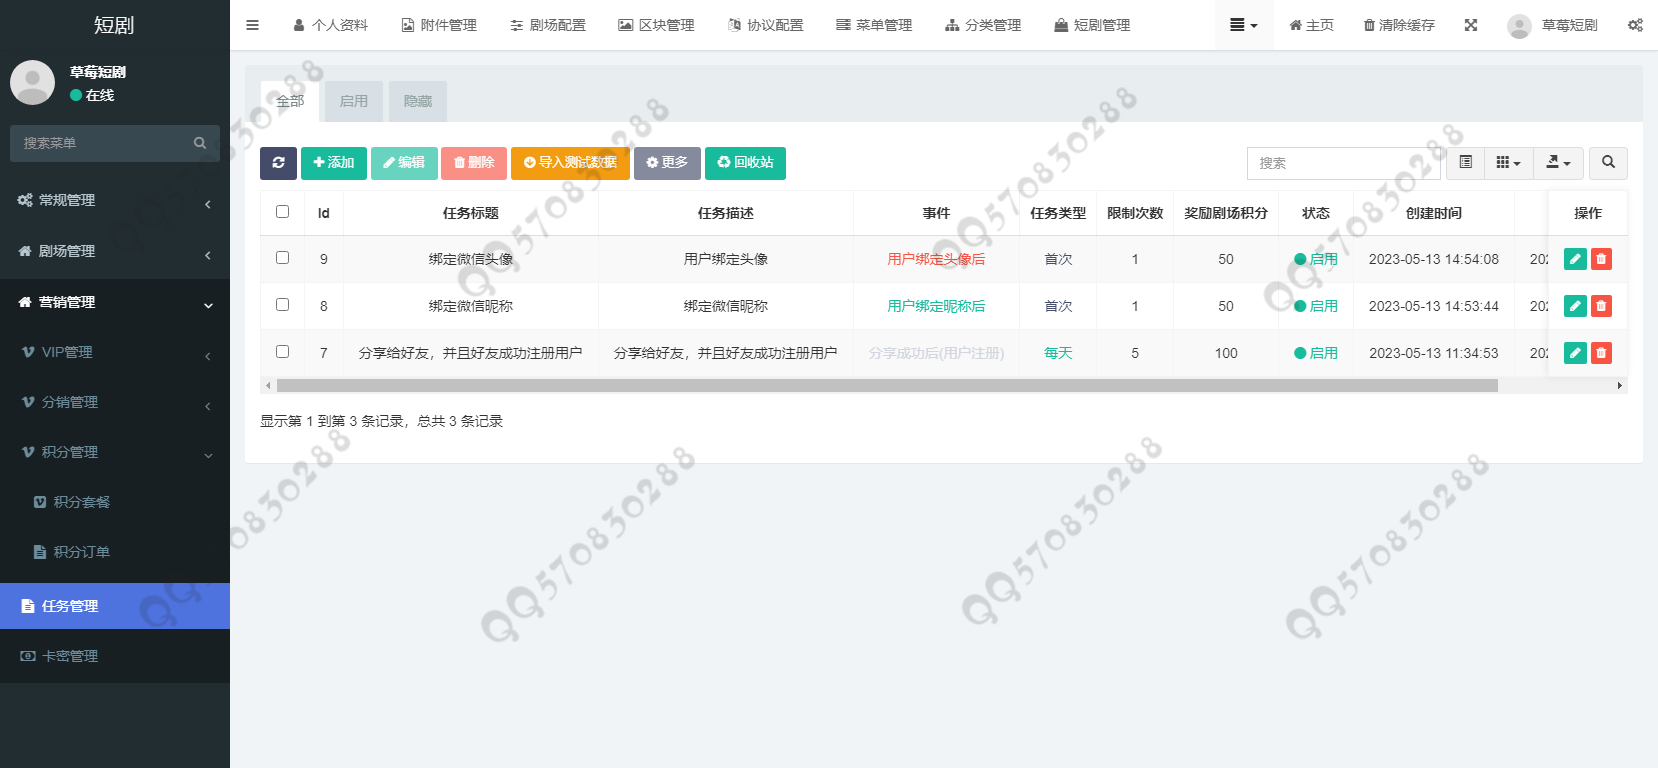Collapse 积分管理 submenu

115,452
